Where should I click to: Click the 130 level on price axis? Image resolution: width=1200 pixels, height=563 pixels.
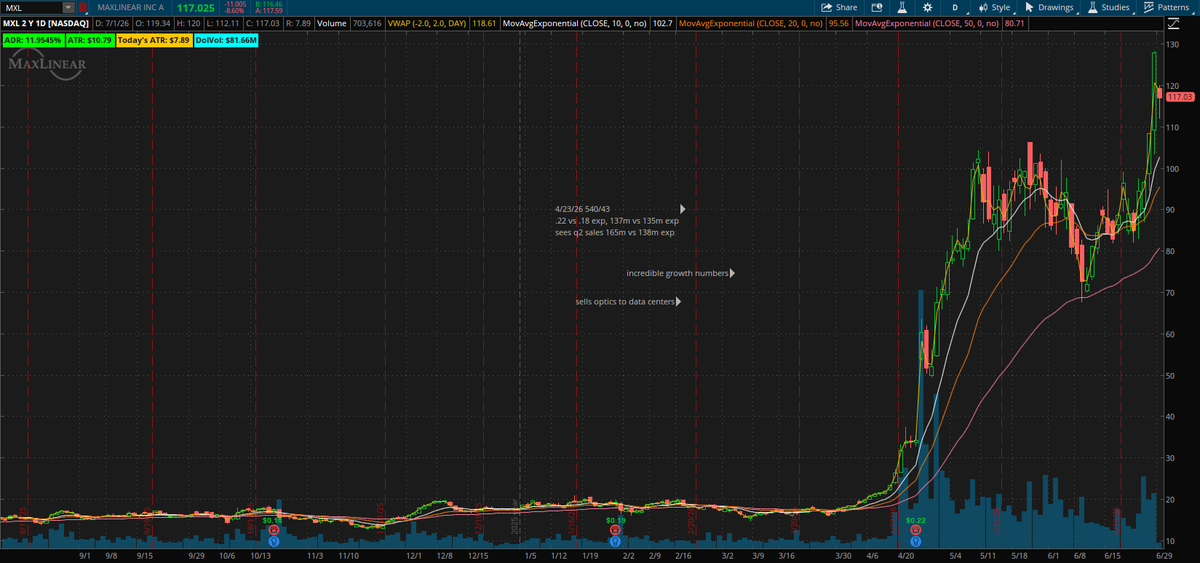[1174, 45]
